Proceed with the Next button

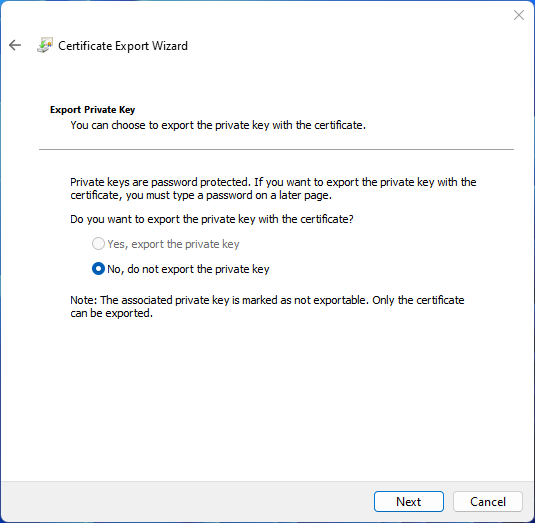click(x=409, y=502)
